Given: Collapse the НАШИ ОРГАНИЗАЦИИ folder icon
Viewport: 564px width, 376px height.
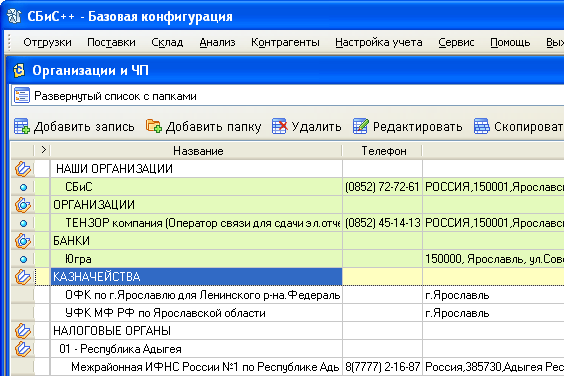Looking at the screenshot, I should pyautogui.click(x=23, y=169).
